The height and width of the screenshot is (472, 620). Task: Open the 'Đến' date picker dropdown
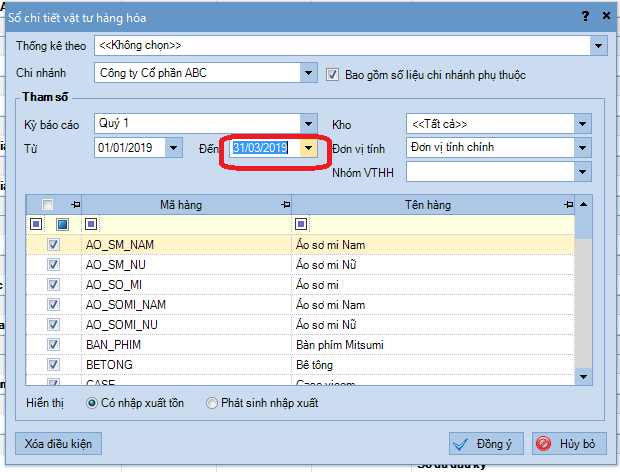pyautogui.click(x=309, y=148)
